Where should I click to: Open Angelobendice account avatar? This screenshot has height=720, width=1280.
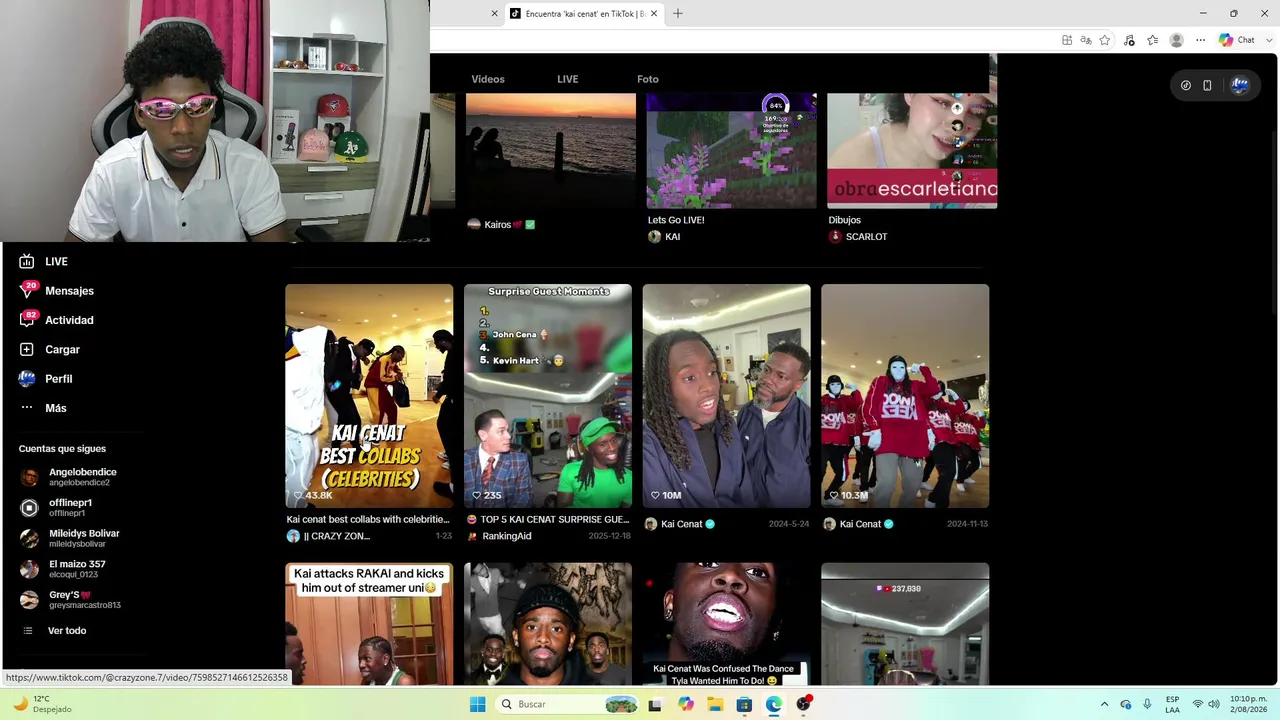29,477
